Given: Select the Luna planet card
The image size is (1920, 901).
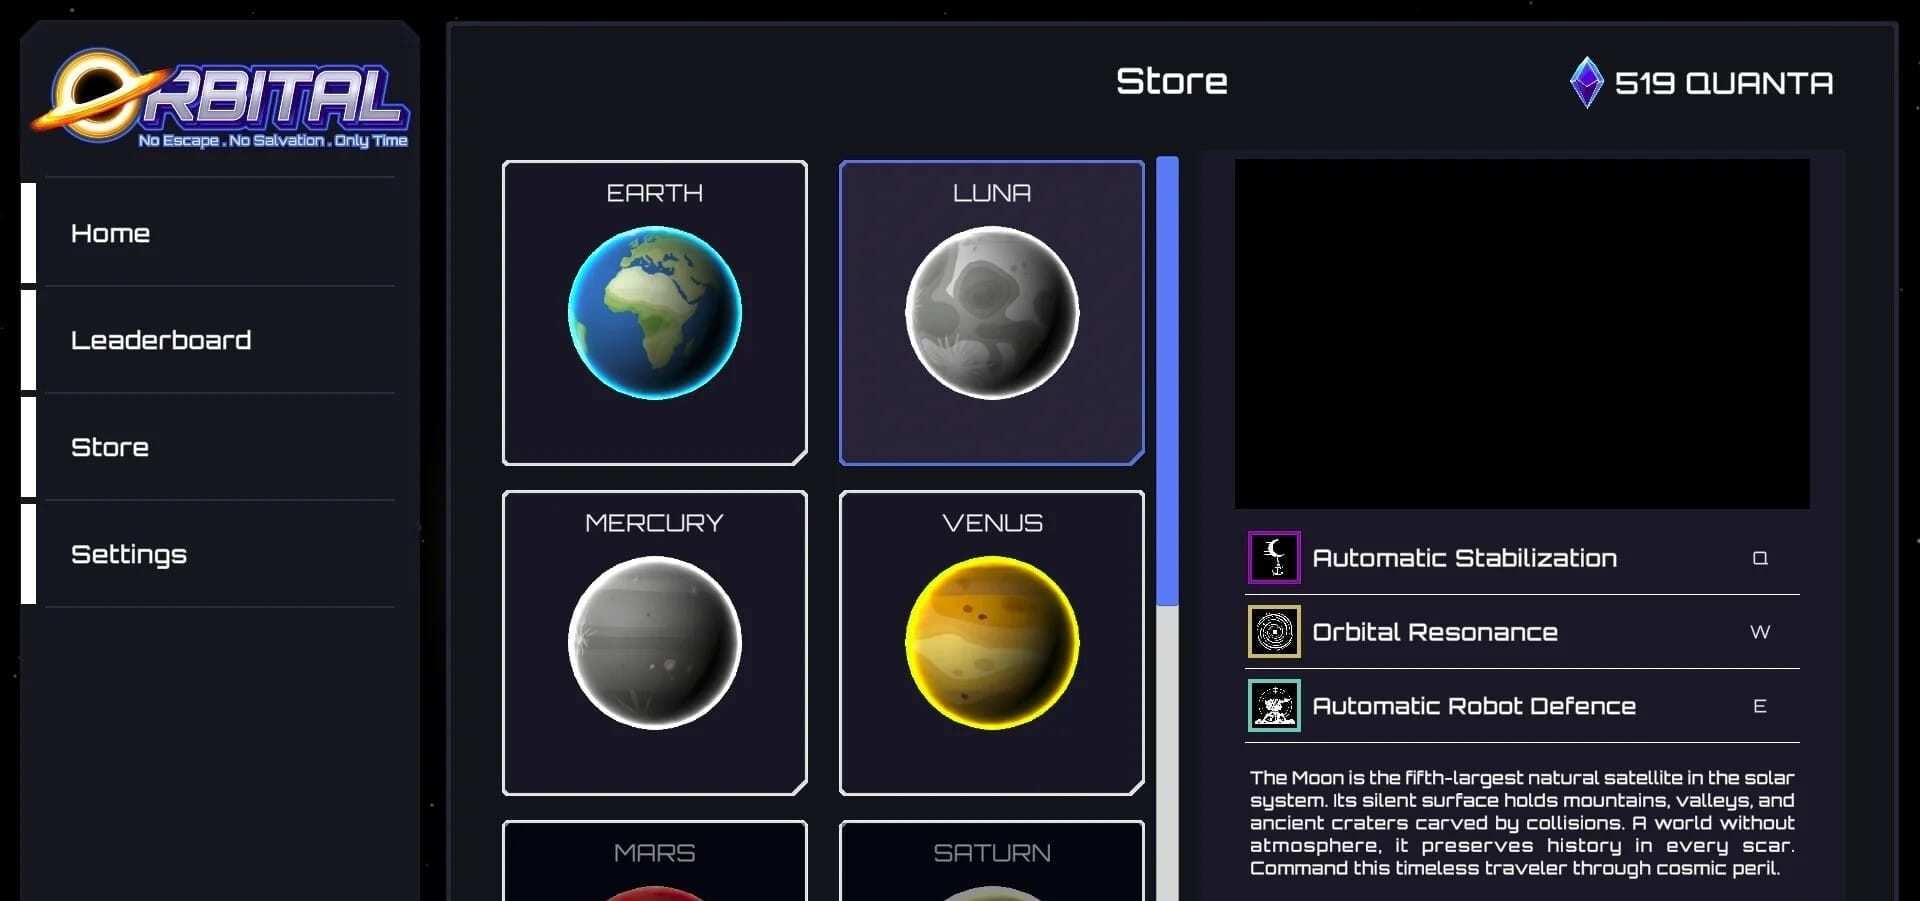Looking at the screenshot, I should (x=991, y=313).
